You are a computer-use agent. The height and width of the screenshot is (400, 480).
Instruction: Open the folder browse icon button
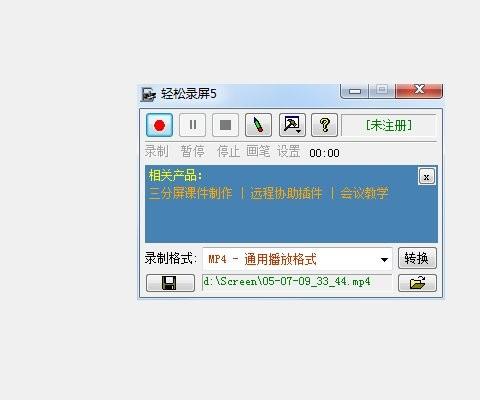tap(417, 283)
